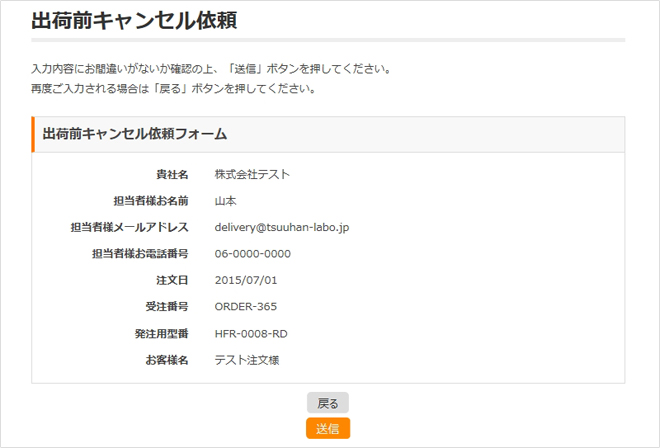Click the contact name value 山本

226,201
